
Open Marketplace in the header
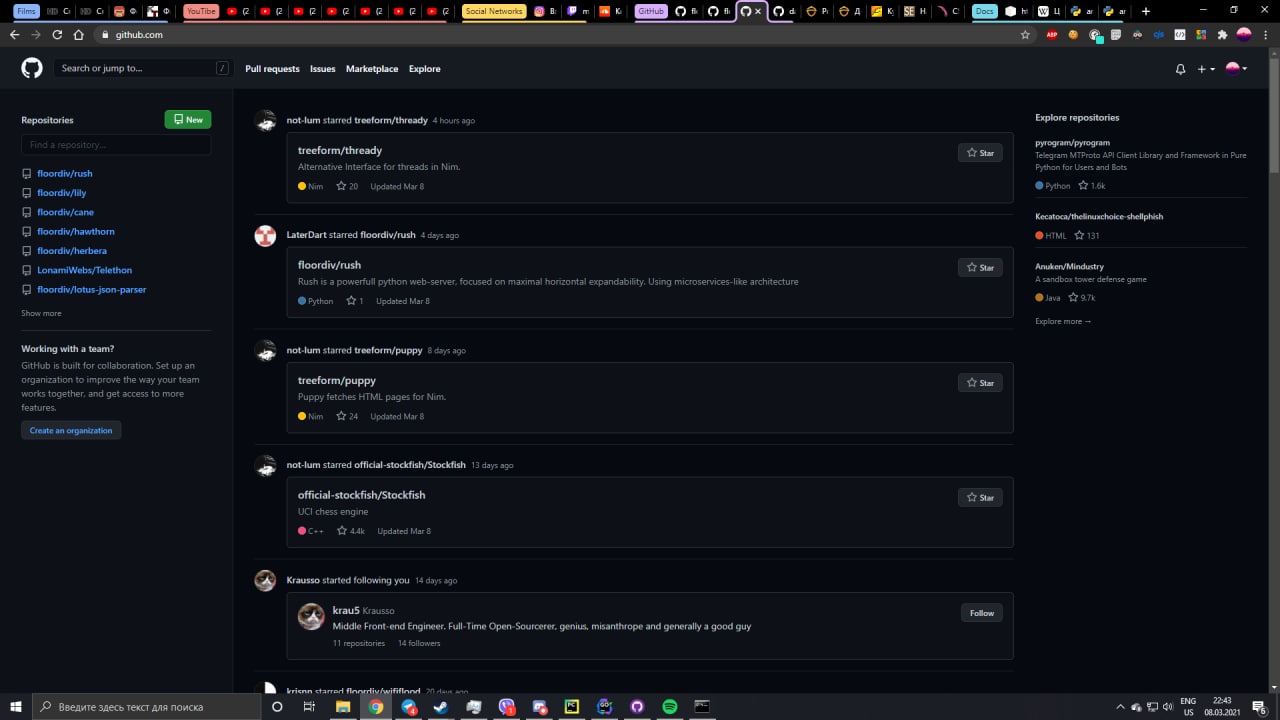pos(372,69)
